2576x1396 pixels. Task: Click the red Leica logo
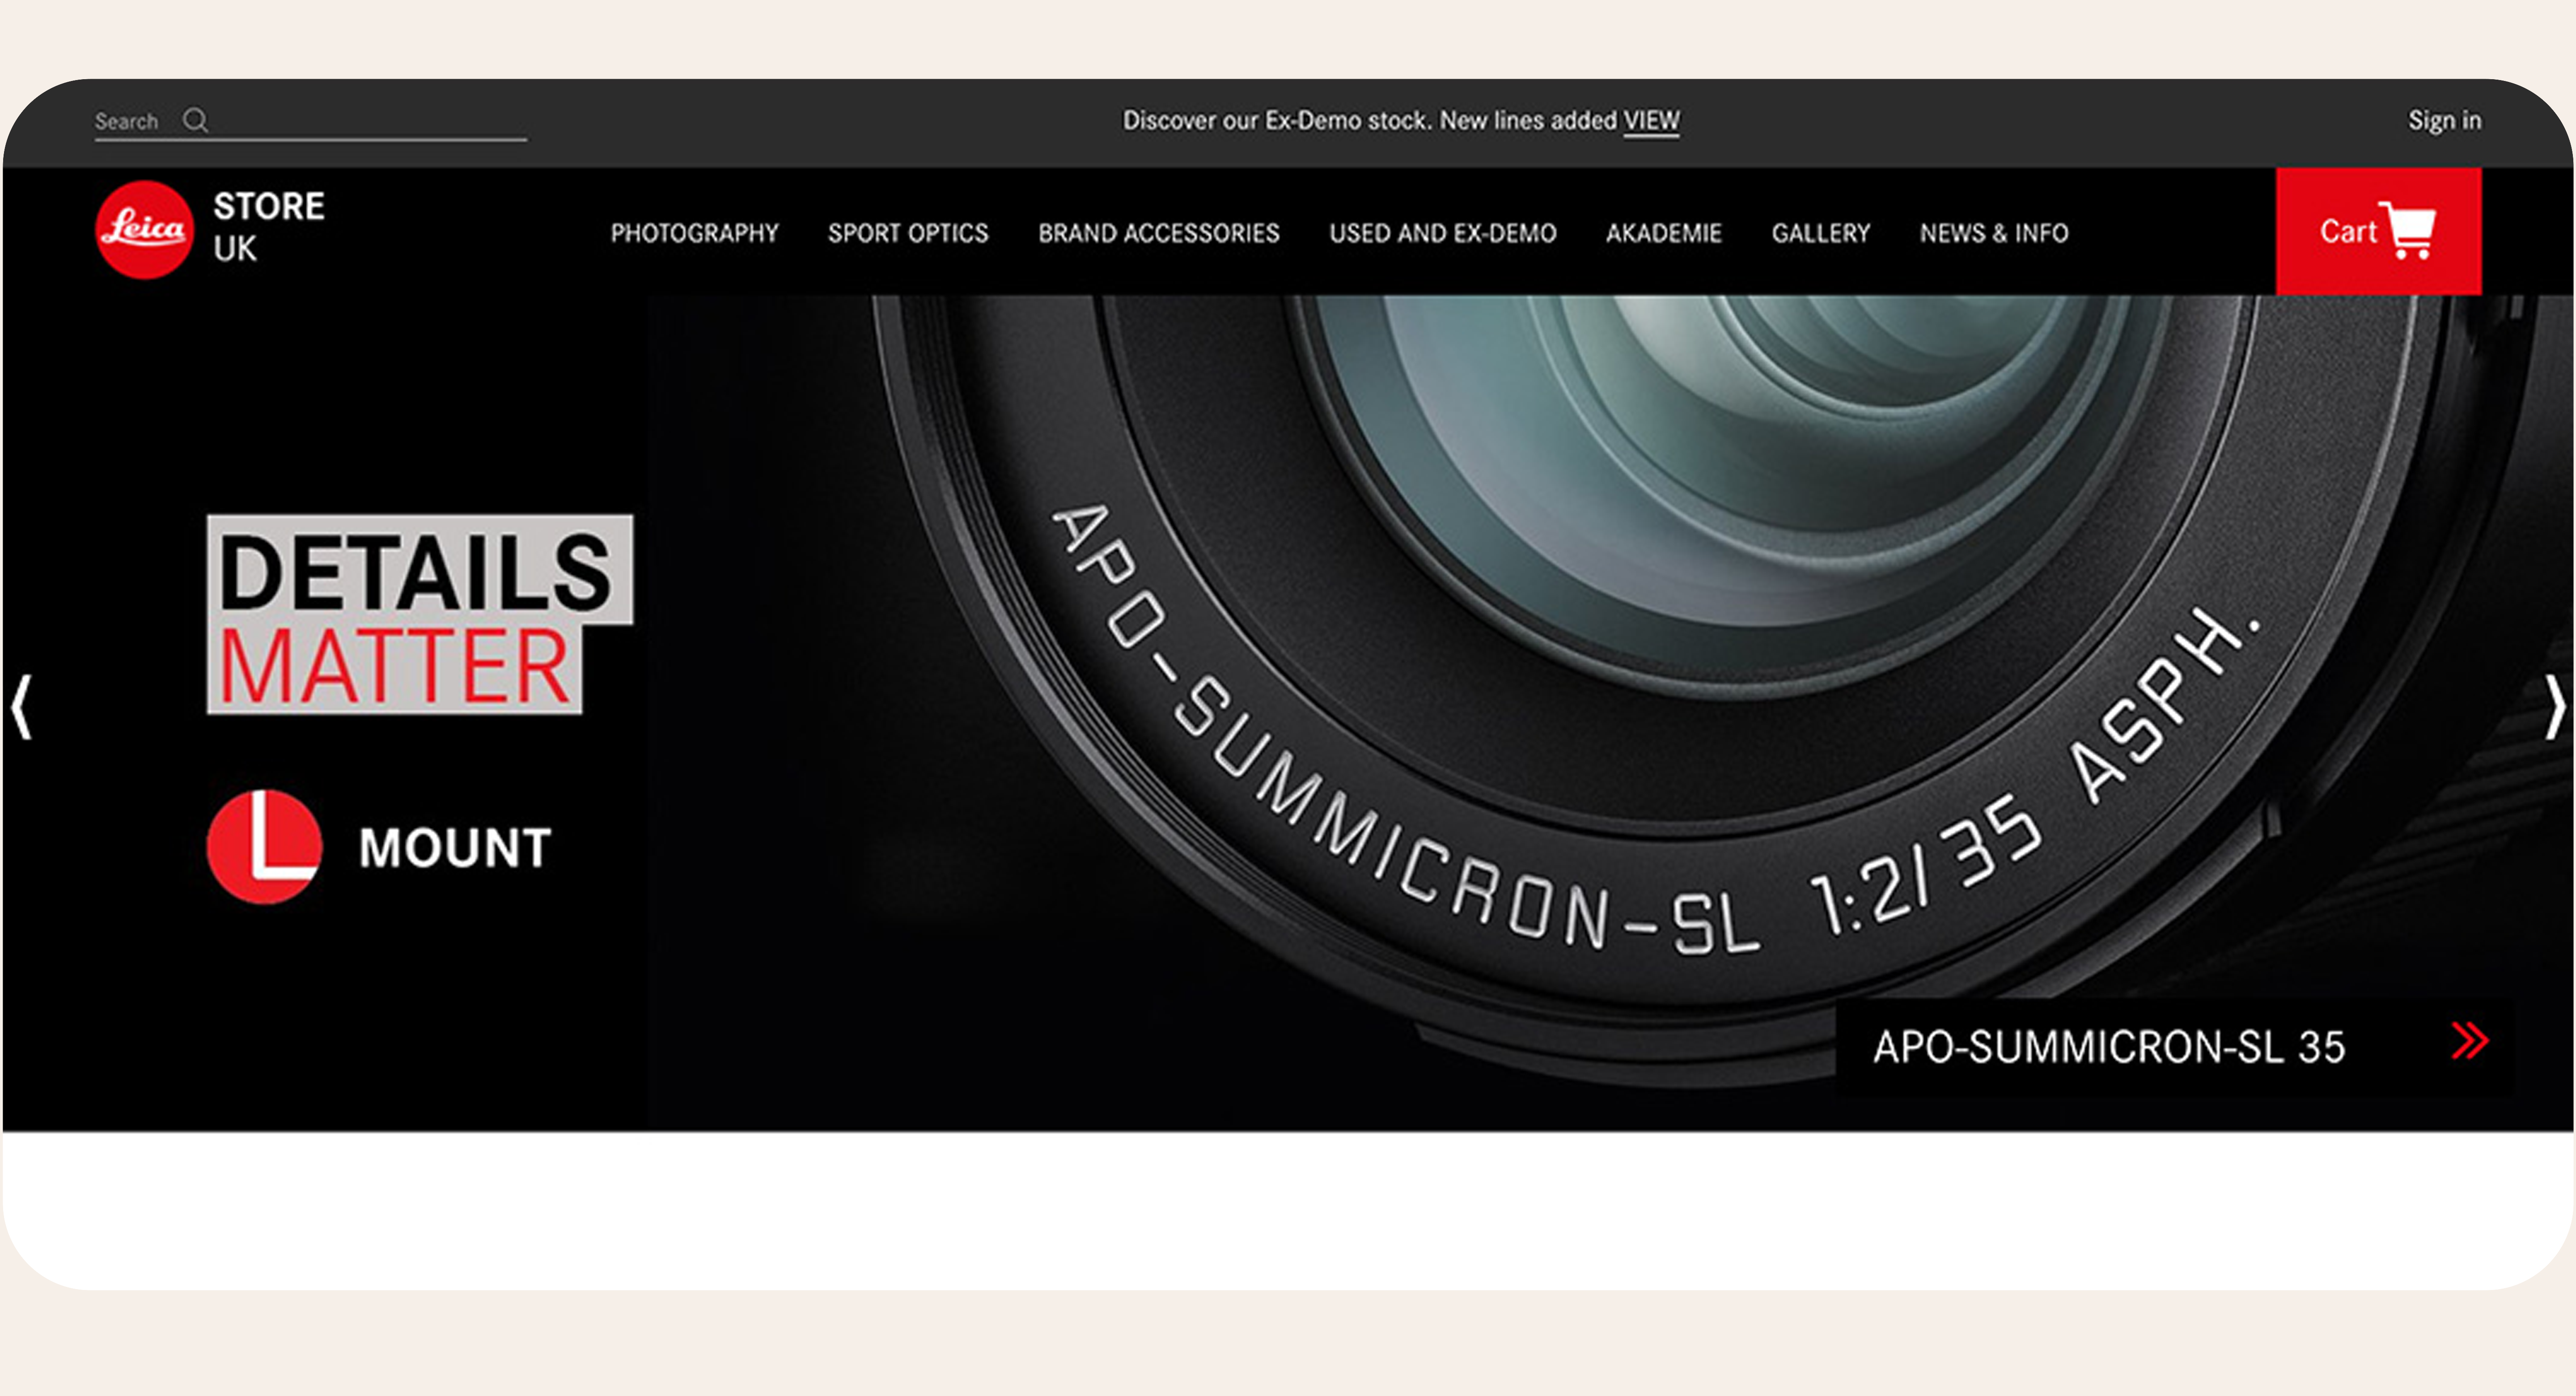coord(145,229)
